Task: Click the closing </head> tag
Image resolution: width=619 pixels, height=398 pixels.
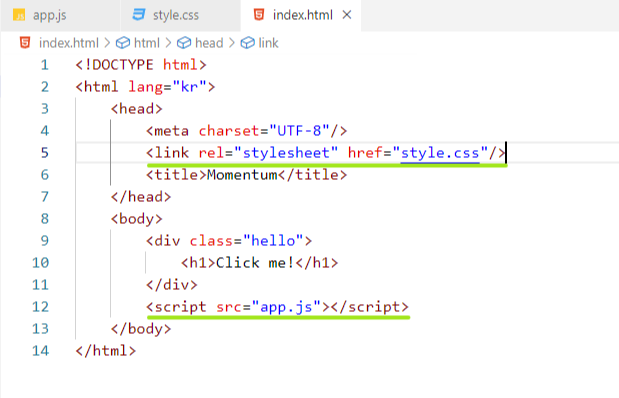Action: (141, 197)
